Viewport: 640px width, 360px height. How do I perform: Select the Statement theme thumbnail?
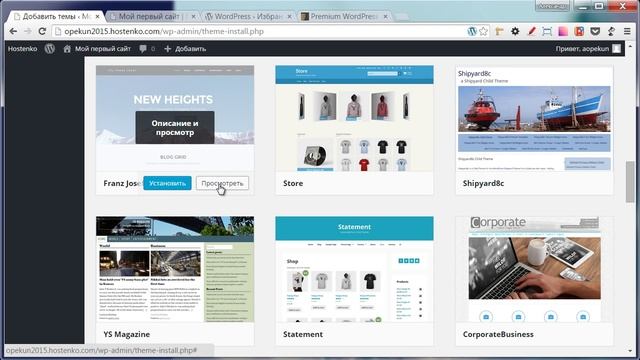tap(354, 269)
